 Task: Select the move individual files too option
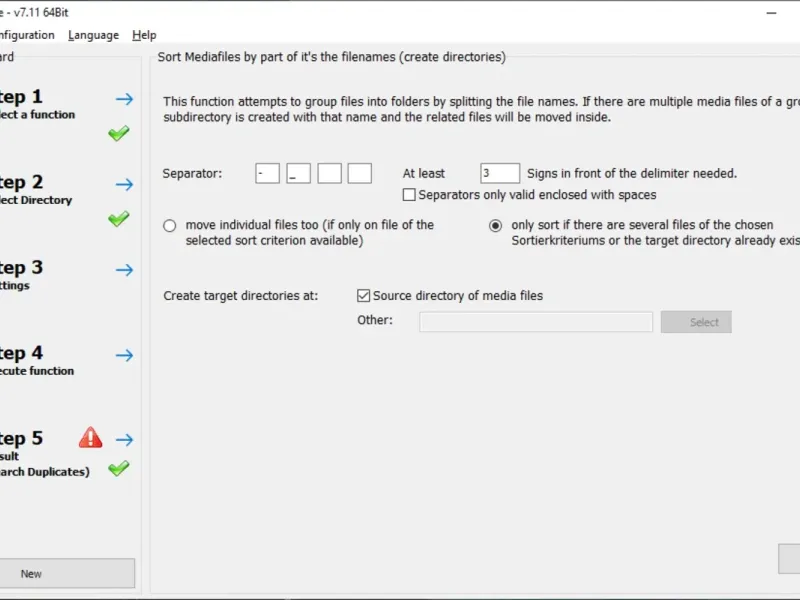(x=170, y=226)
